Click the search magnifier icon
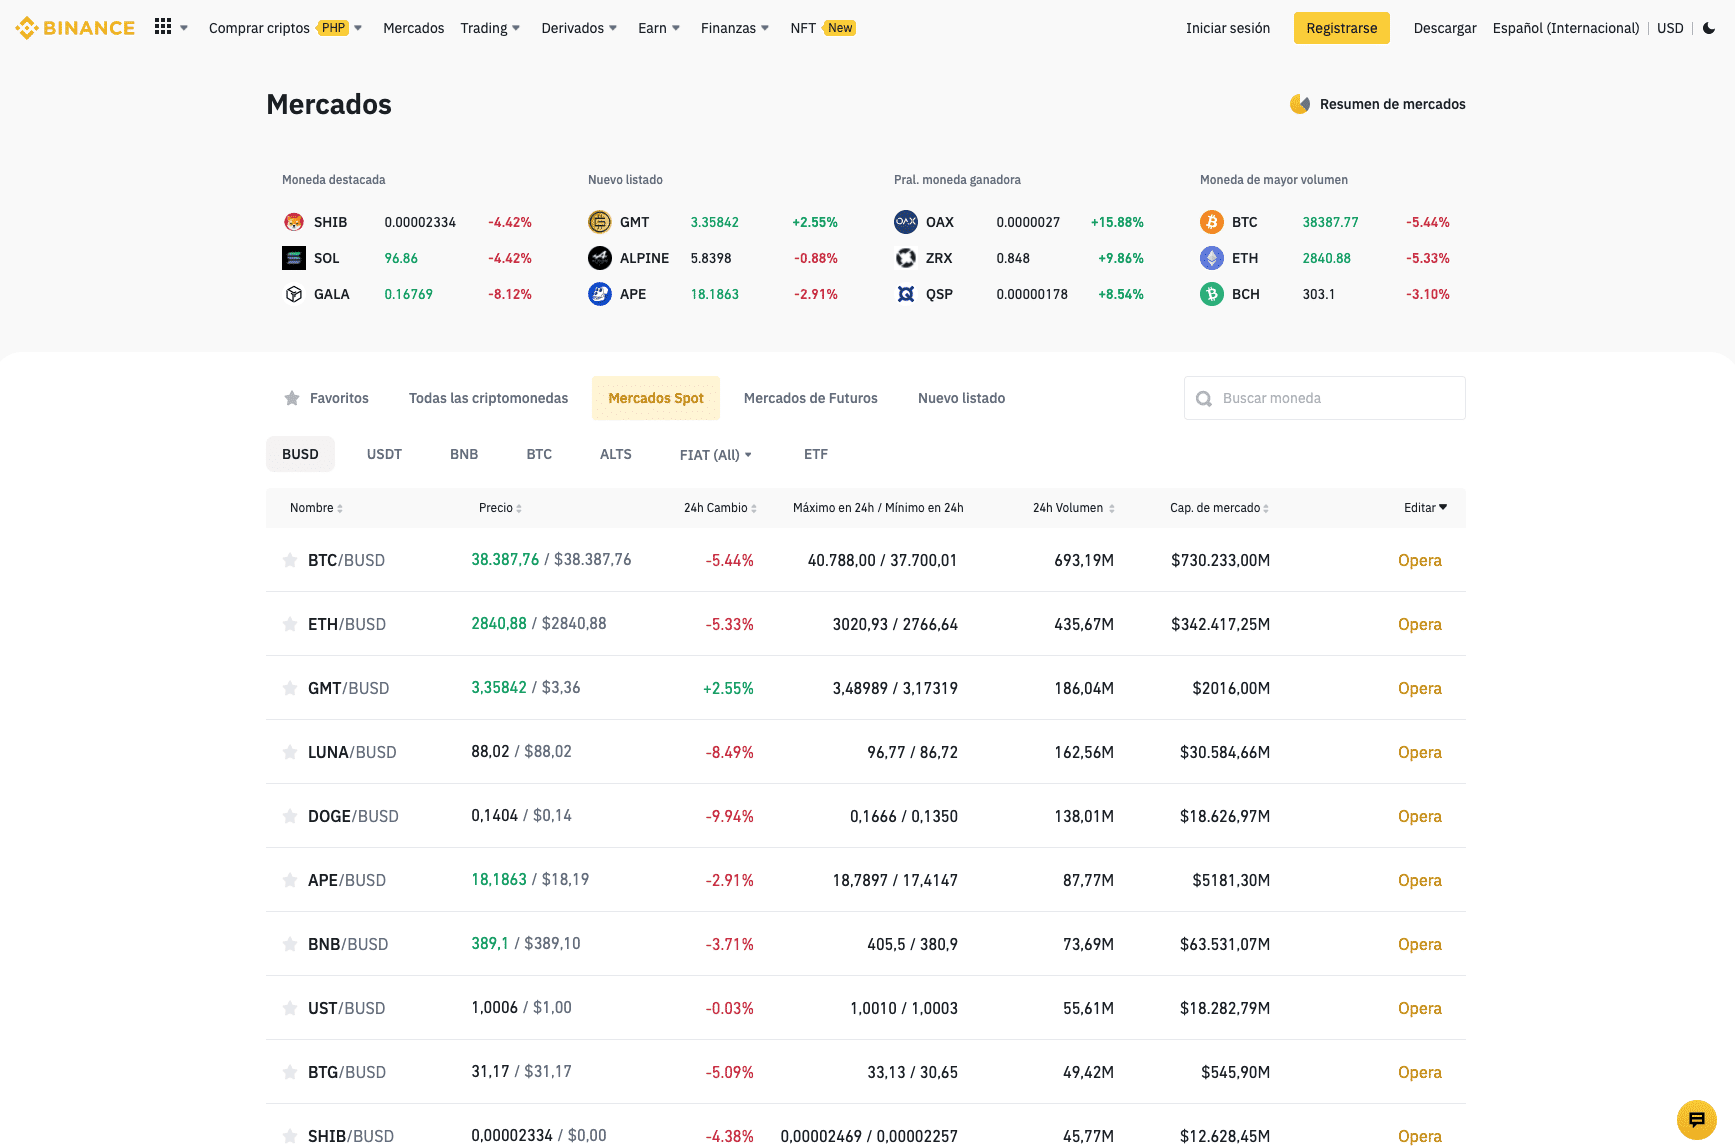 point(1204,398)
